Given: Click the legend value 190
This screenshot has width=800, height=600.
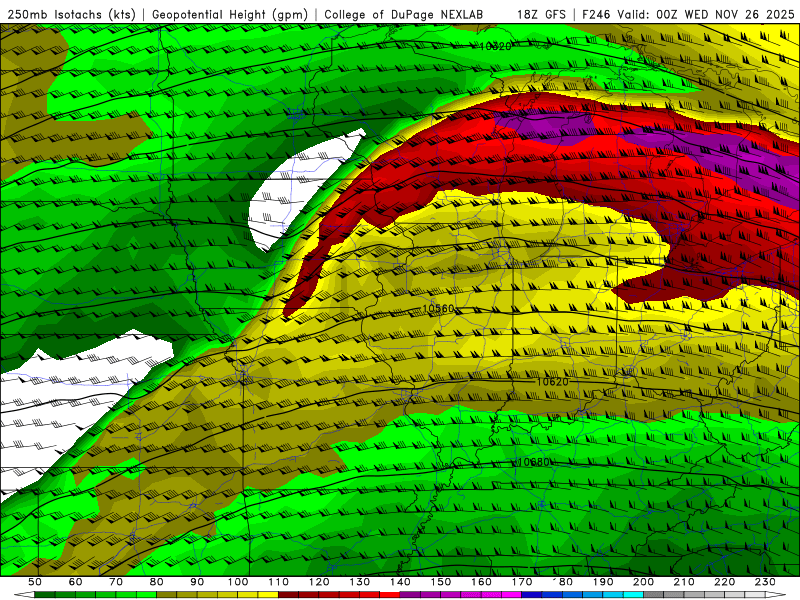Looking at the screenshot, I should [x=603, y=582].
